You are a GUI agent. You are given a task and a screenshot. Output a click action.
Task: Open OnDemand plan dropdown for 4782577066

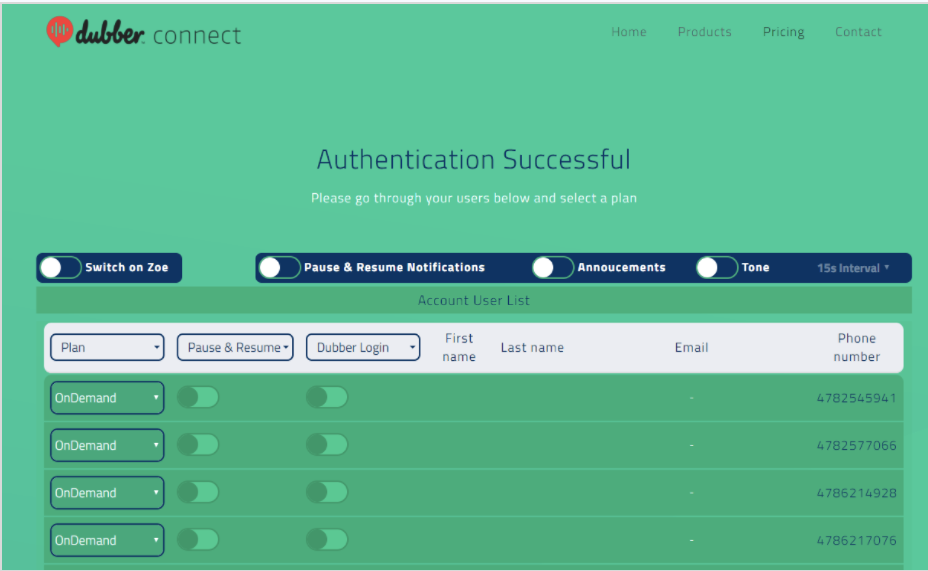107,445
